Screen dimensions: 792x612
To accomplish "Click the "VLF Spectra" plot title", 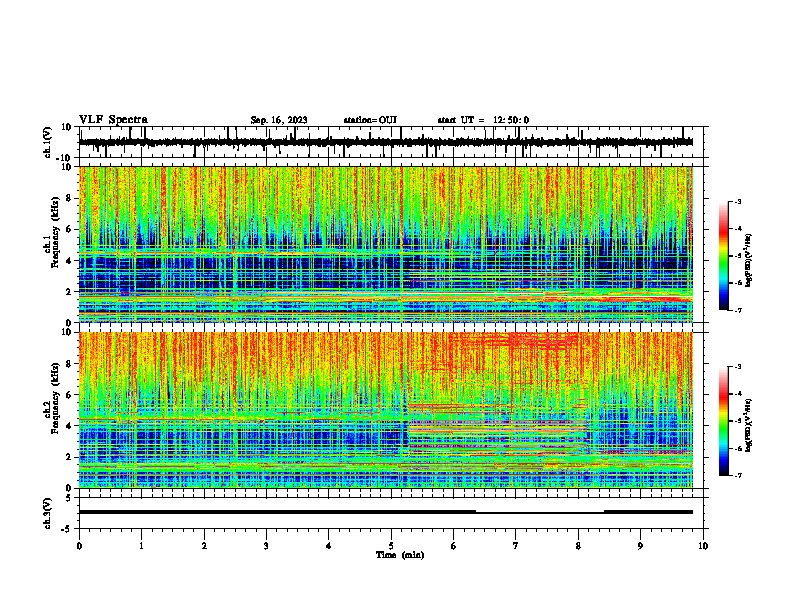I will tap(113, 120).
